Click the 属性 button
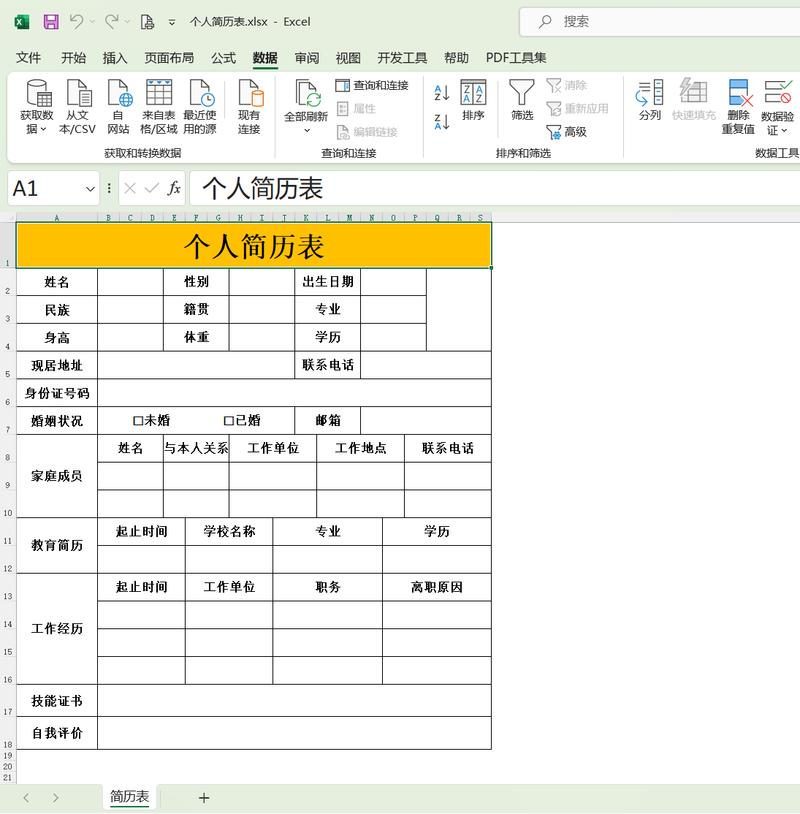The width and height of the screenshot is (800, 814). point(356,108)
